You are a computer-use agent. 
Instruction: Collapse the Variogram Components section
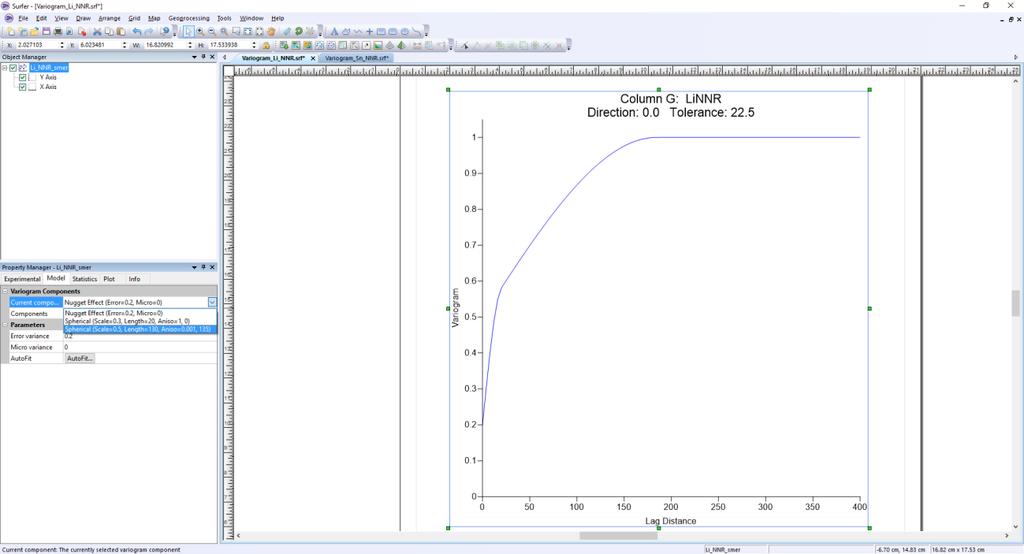[5, 291]
